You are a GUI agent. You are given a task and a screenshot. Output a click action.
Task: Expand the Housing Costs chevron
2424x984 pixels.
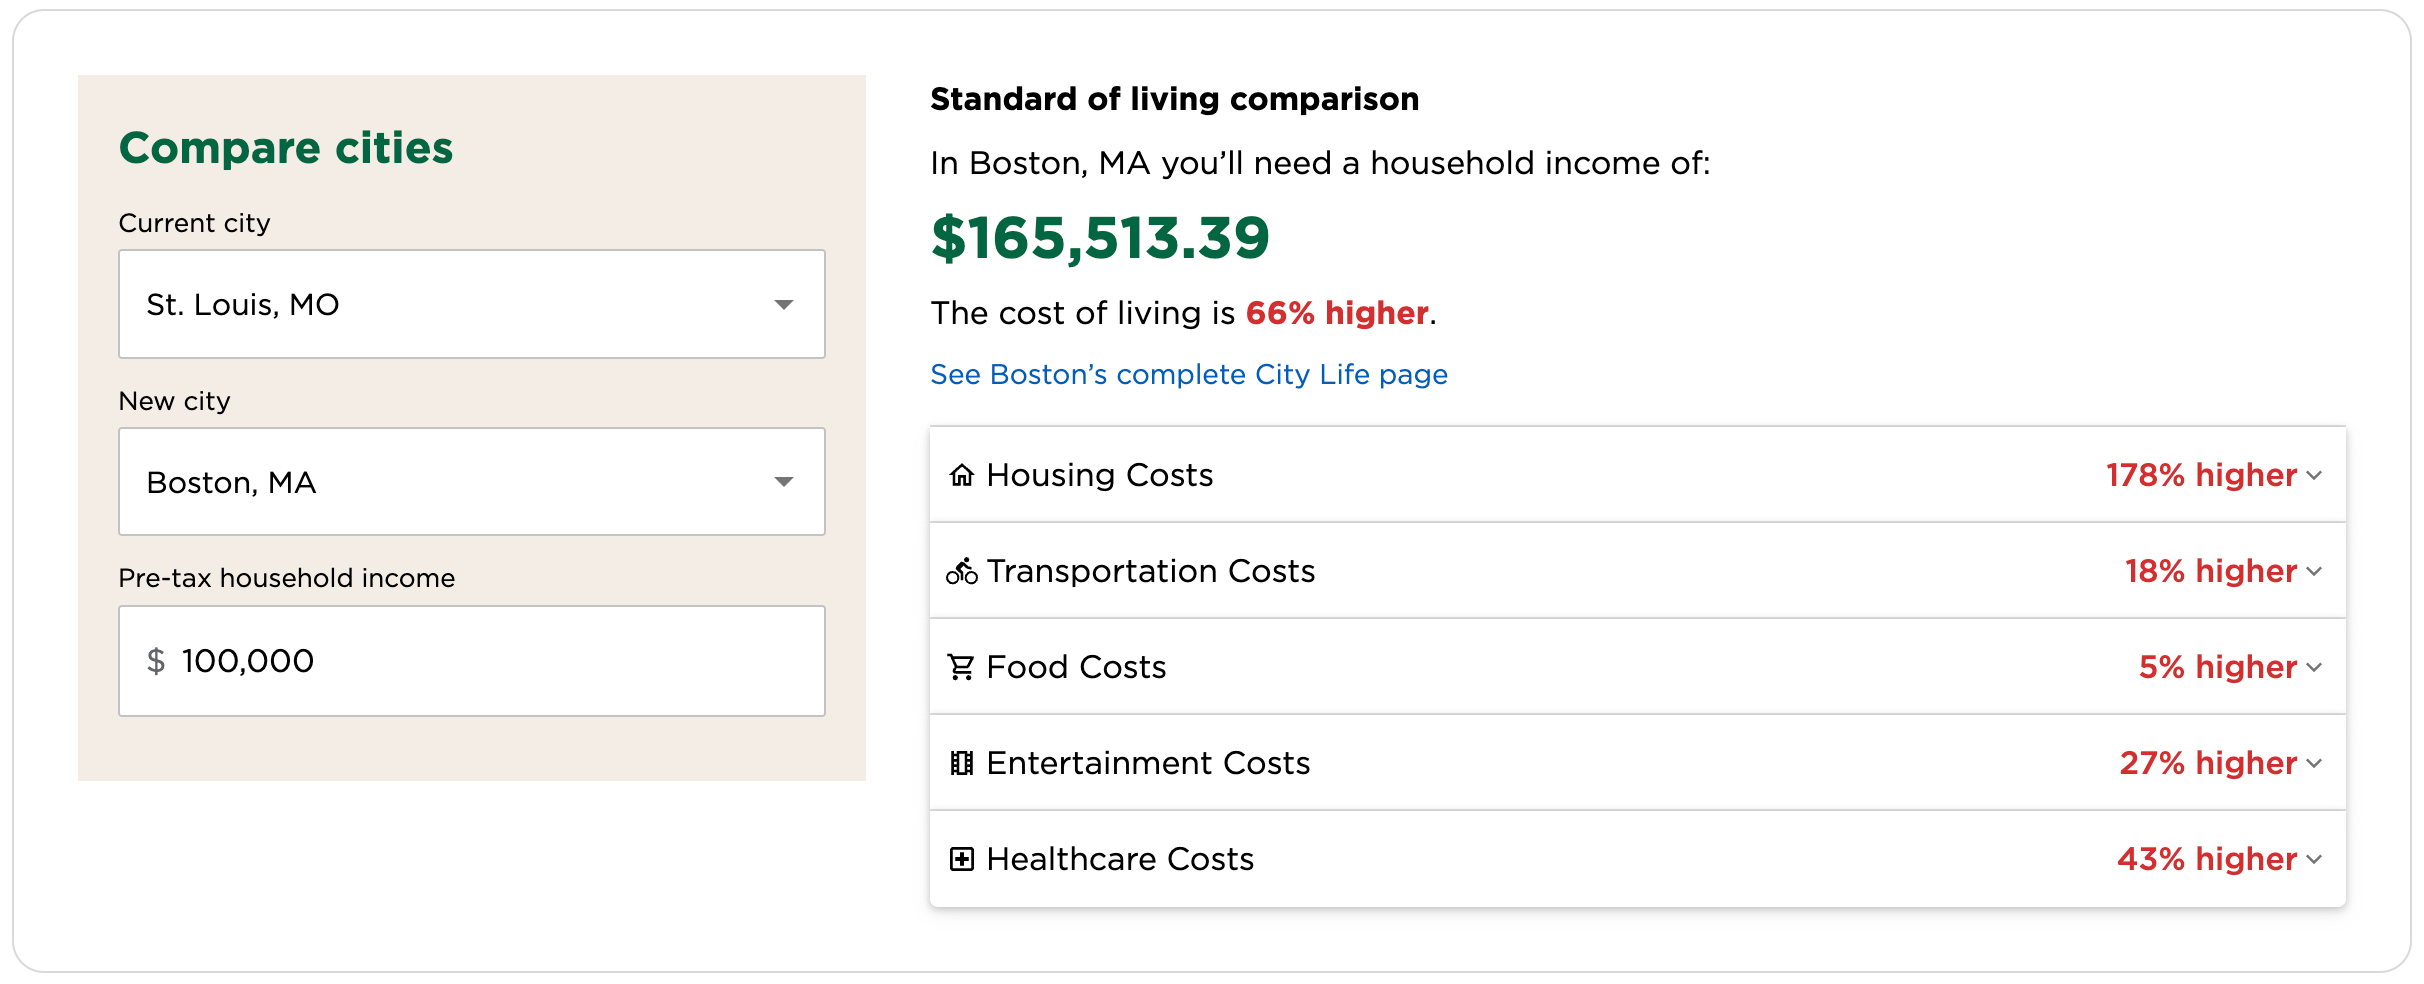(2314, 476)
